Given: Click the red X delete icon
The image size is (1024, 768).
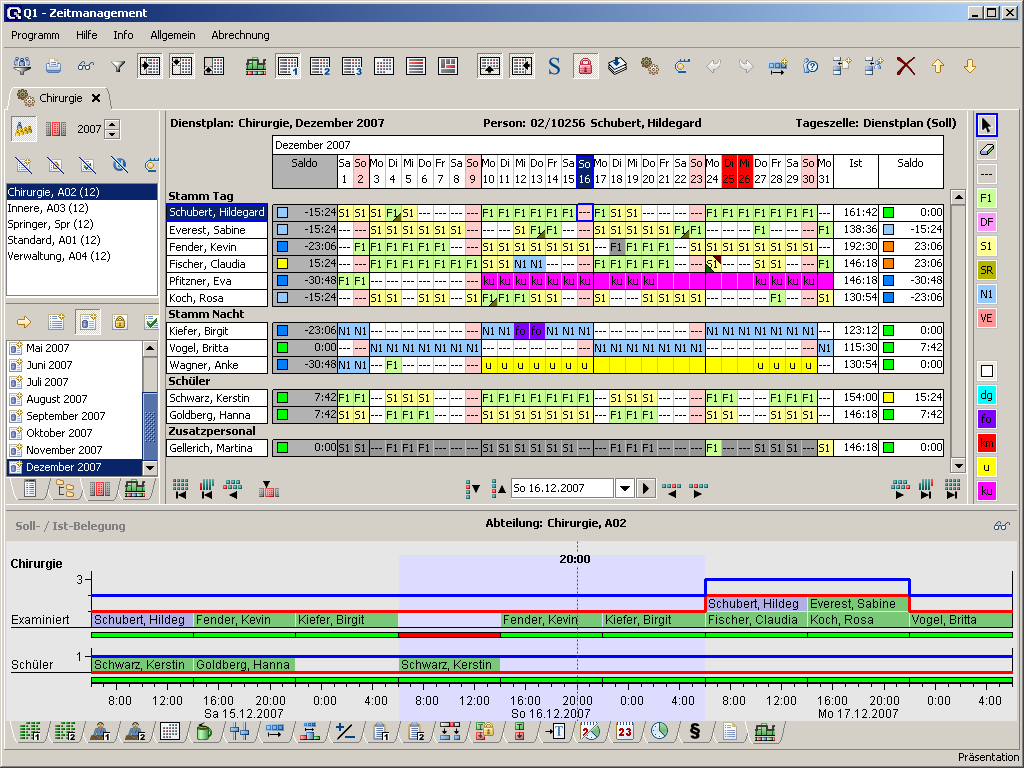Looking at the screenshot, I should click(x=906, y=66).
